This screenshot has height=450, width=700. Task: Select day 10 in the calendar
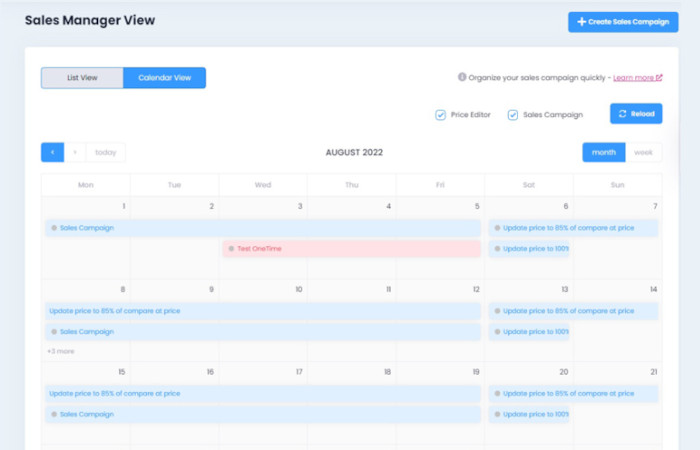(299, 289)
